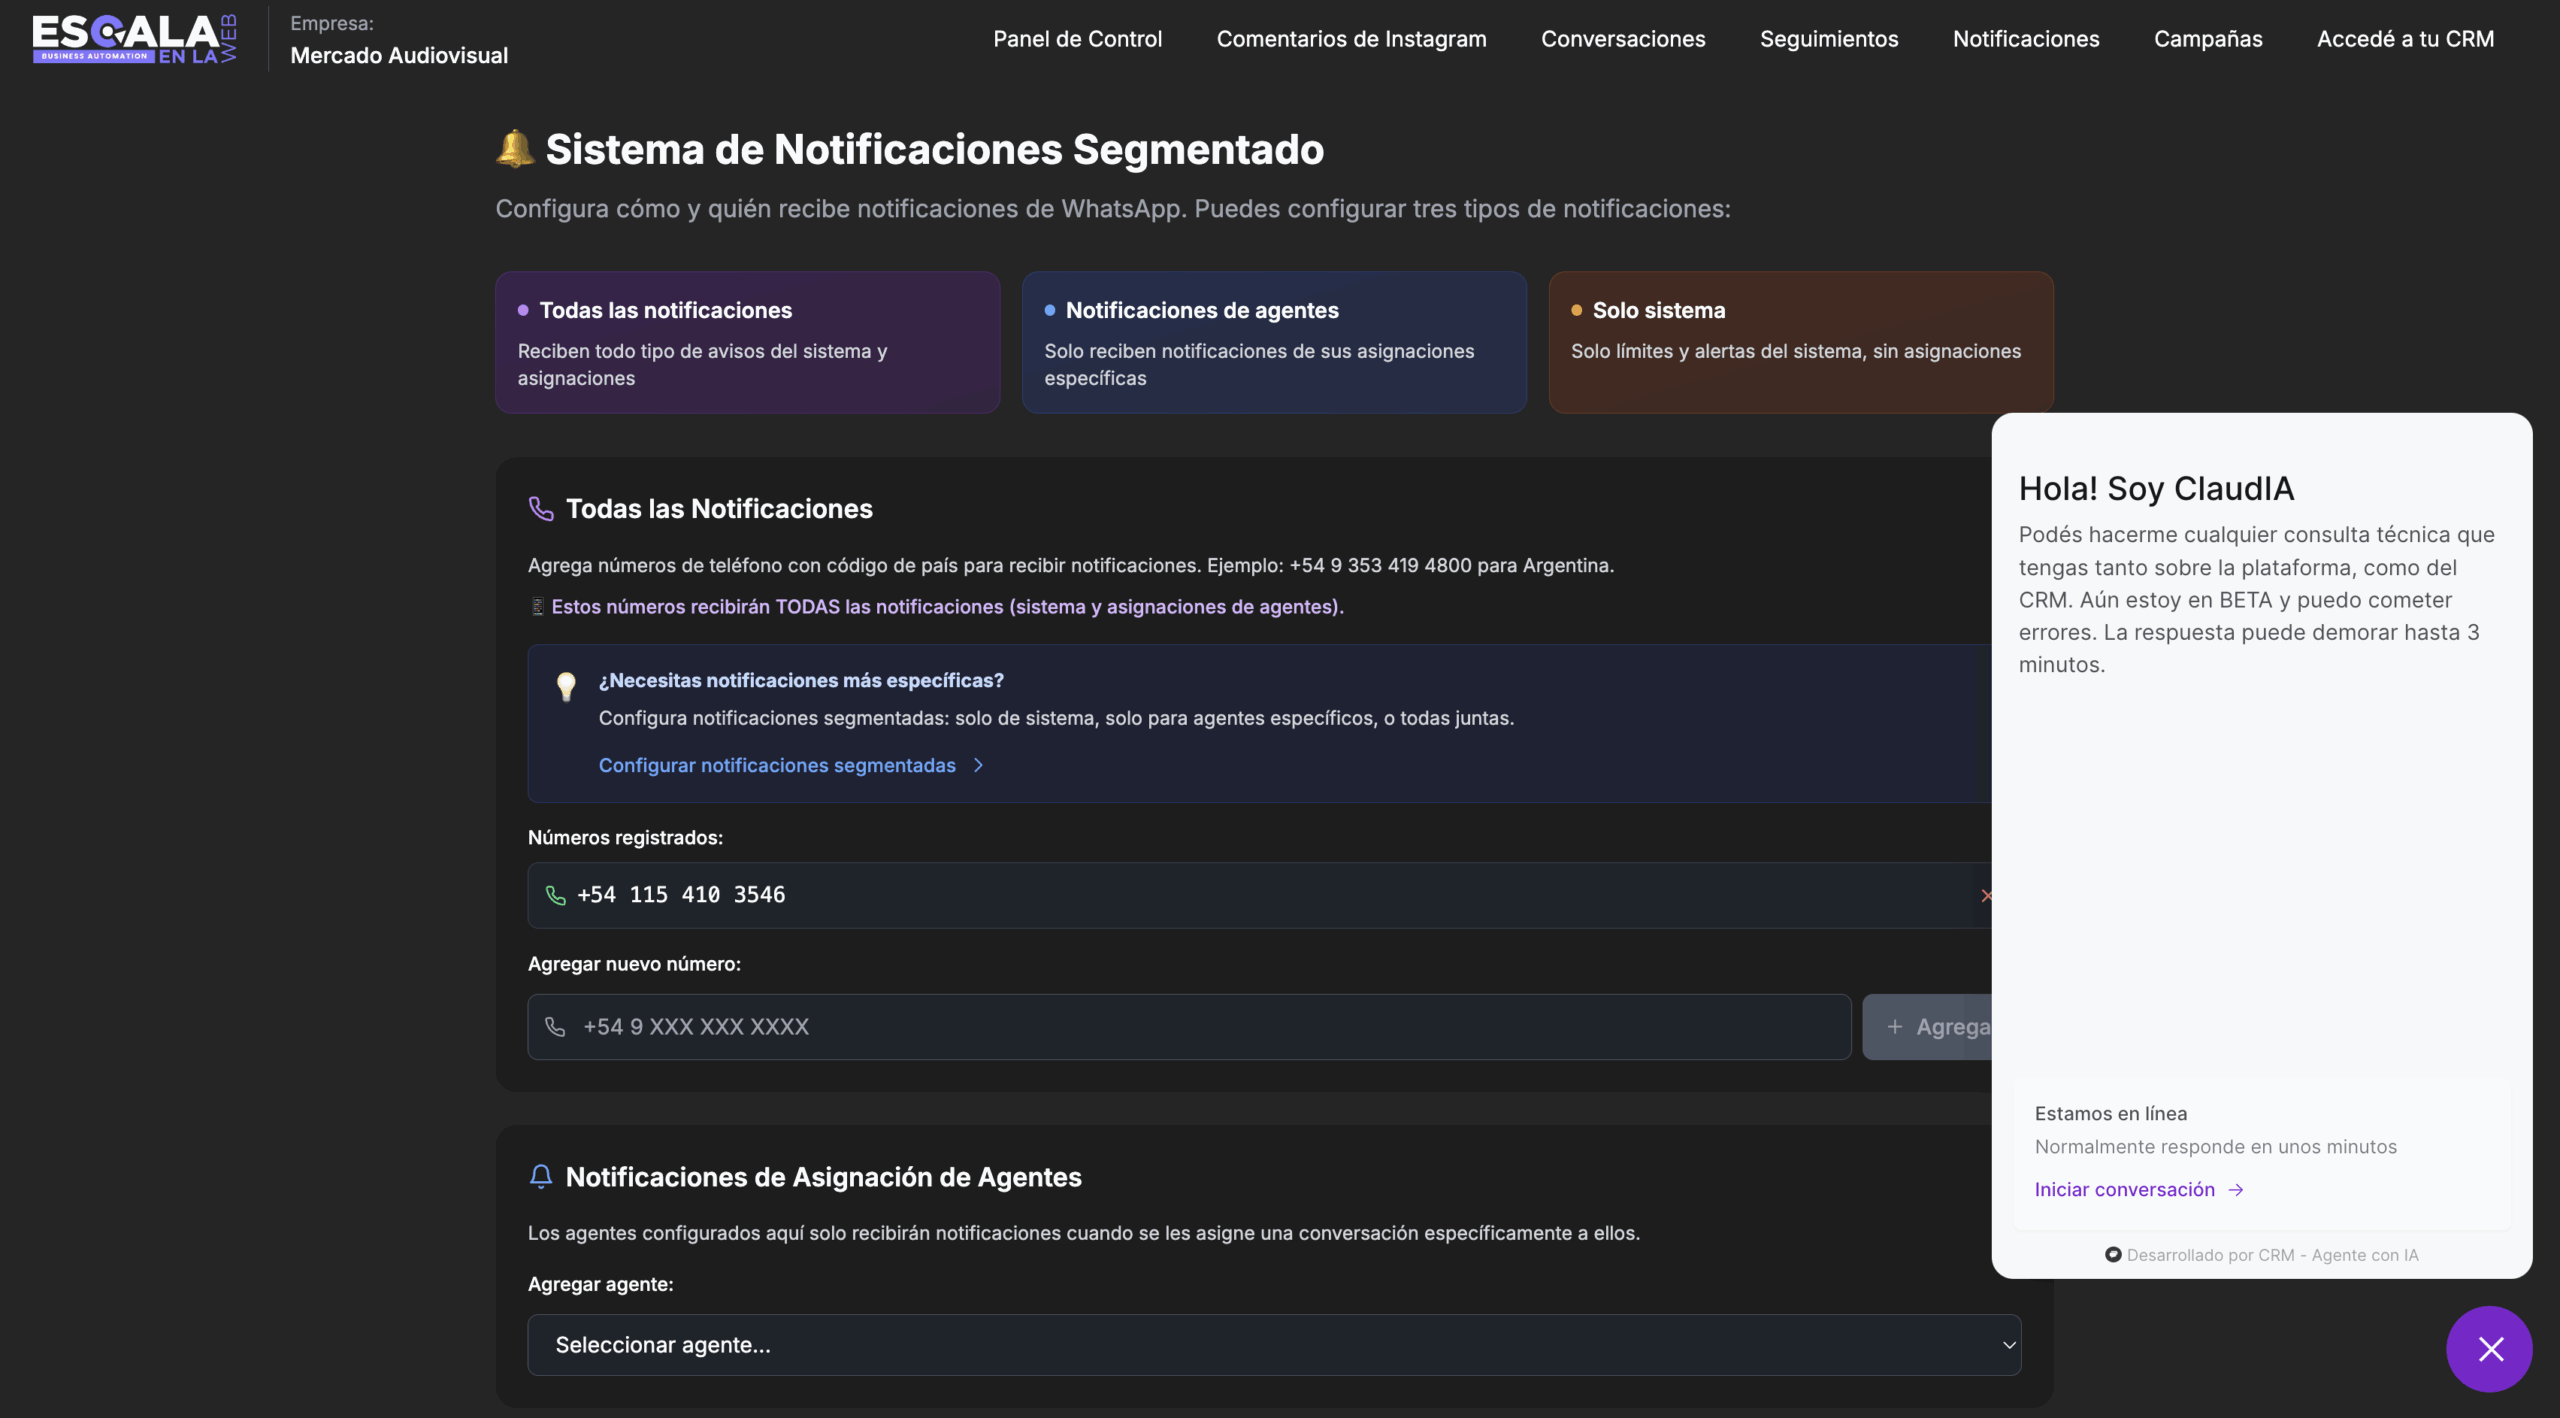
Task: Go to the "Seguimientos" section
Action: click(x=1828, y=39)
